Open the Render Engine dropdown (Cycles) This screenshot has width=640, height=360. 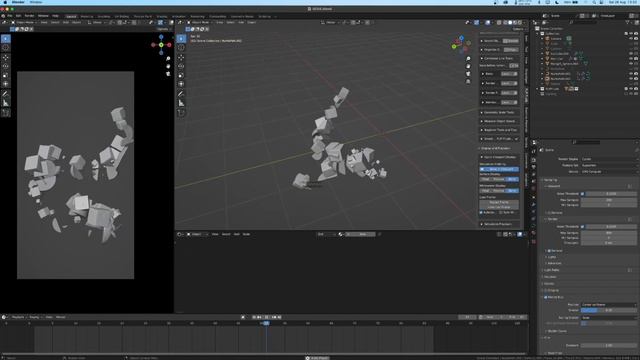(609, 159)
